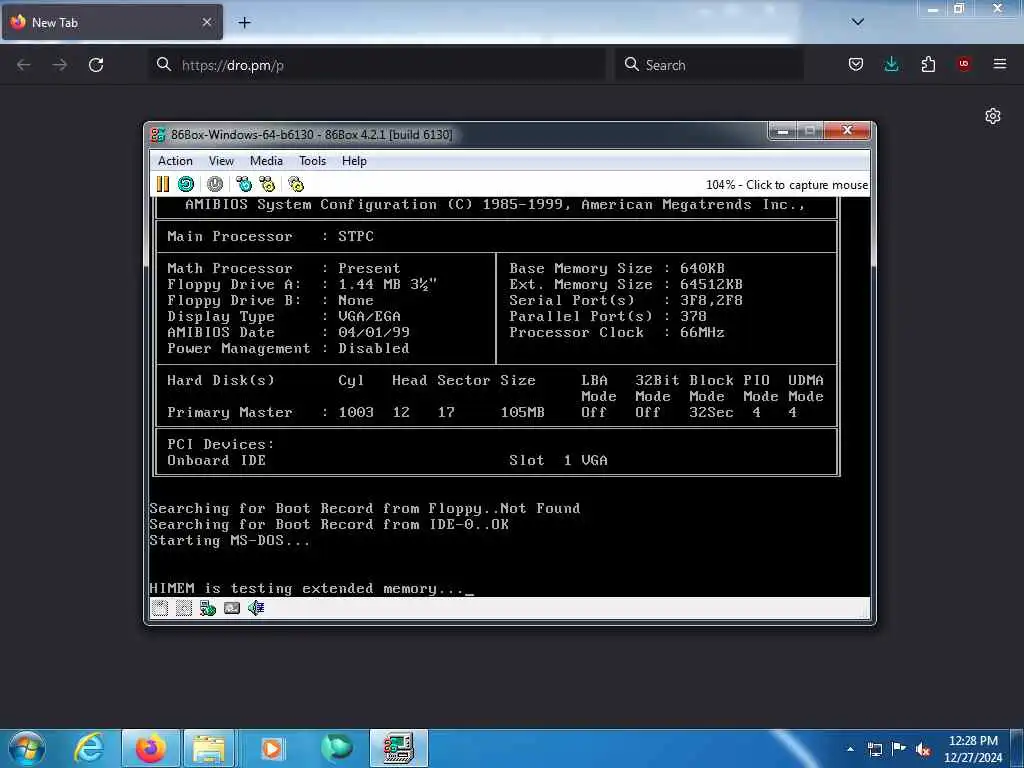Open 86Box settings from the toolbar gear icon
The image size is (1024, 768).
point(296,184)
